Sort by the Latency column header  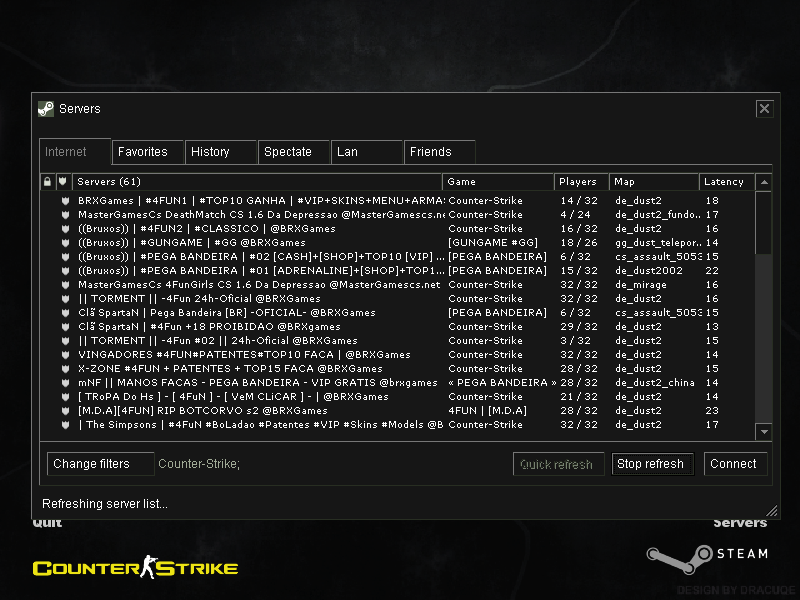pyautogui.click(x=727, y=182)
